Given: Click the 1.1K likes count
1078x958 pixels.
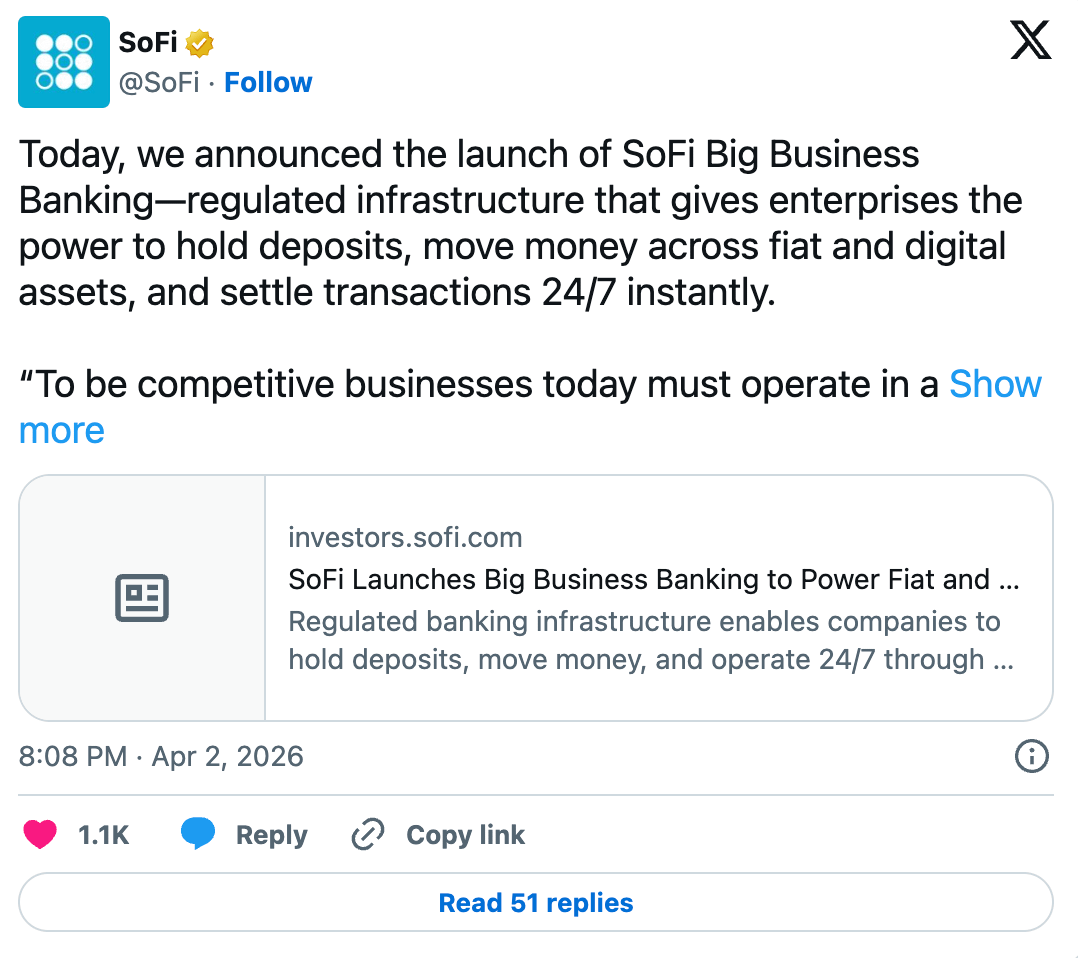Looking at the screenshot, I should [x=104, y=835].
